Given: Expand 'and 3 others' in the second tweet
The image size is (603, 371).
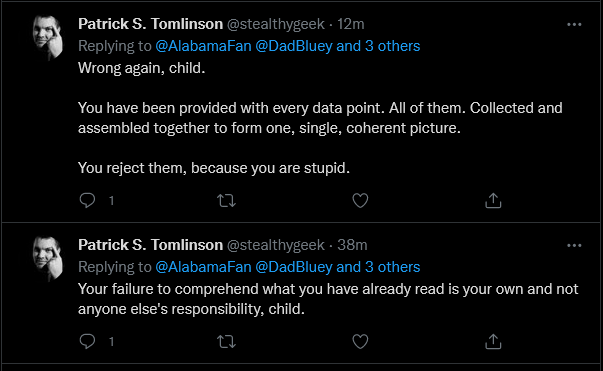Looking at the screenshot, I should [x=378, y=267].
